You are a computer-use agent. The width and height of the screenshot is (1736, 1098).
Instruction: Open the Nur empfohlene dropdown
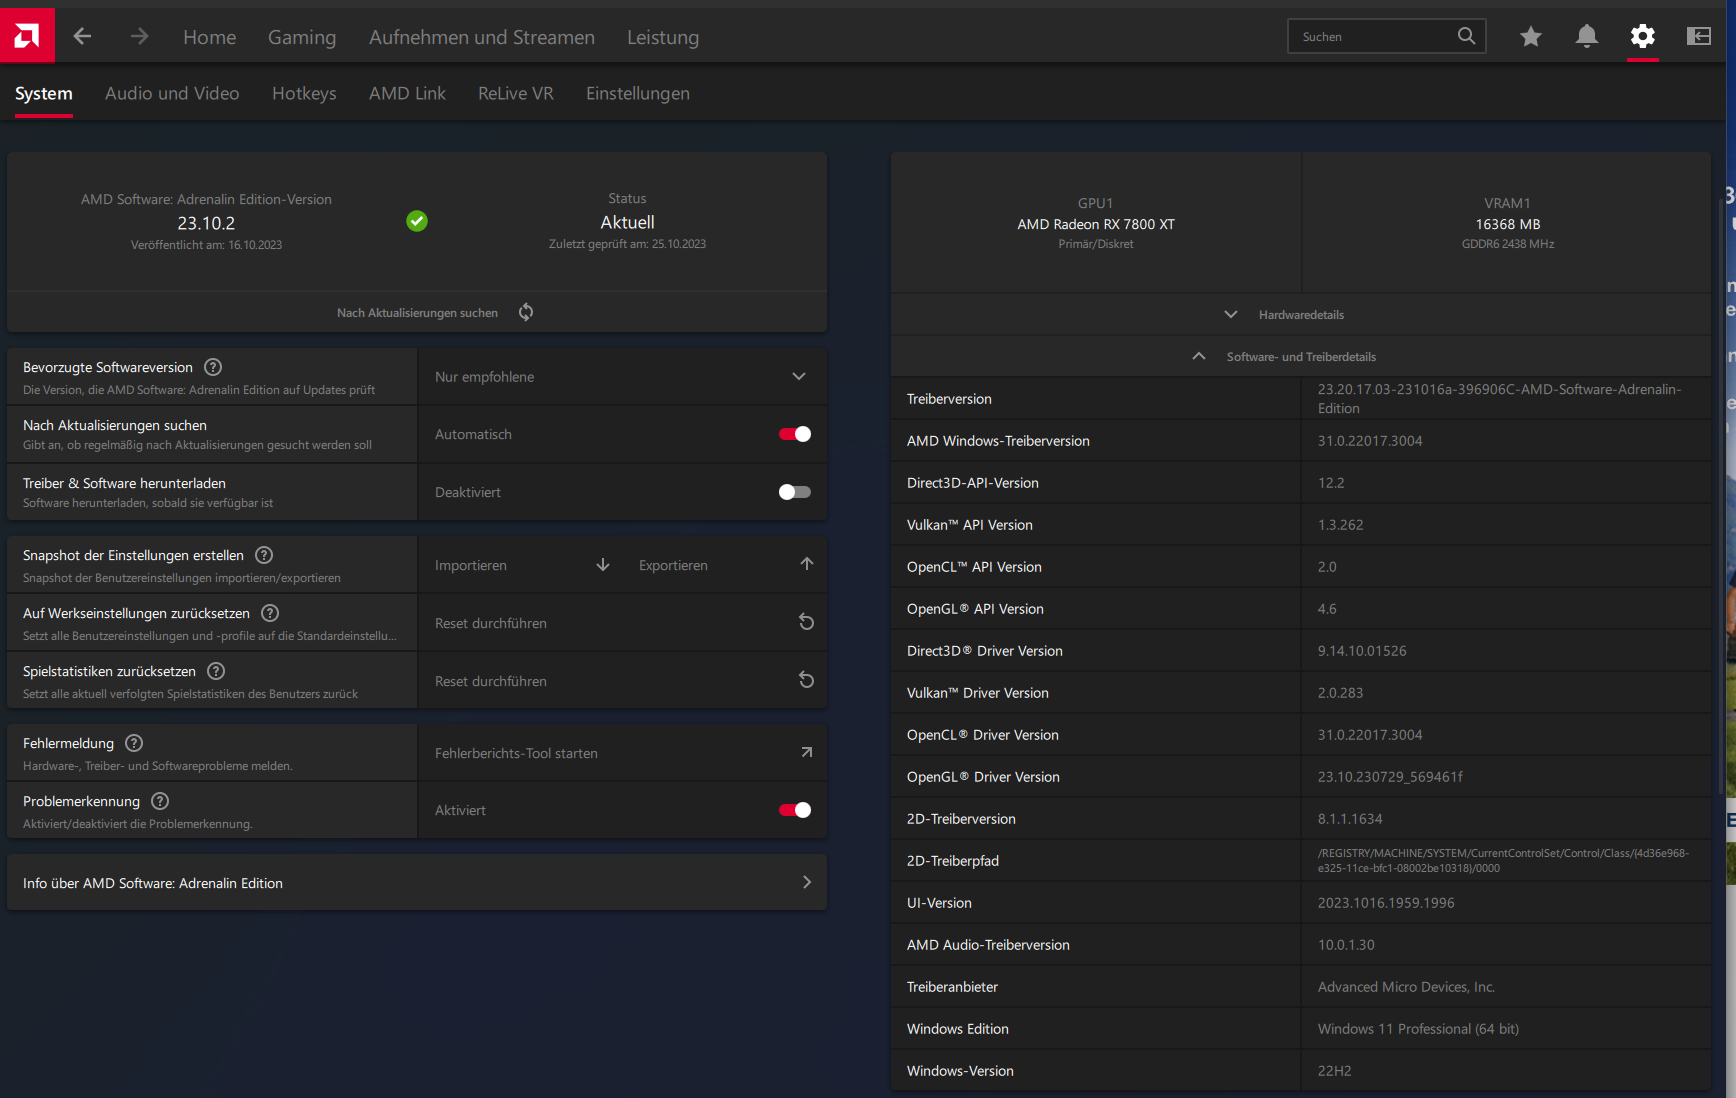coord(623,376)
